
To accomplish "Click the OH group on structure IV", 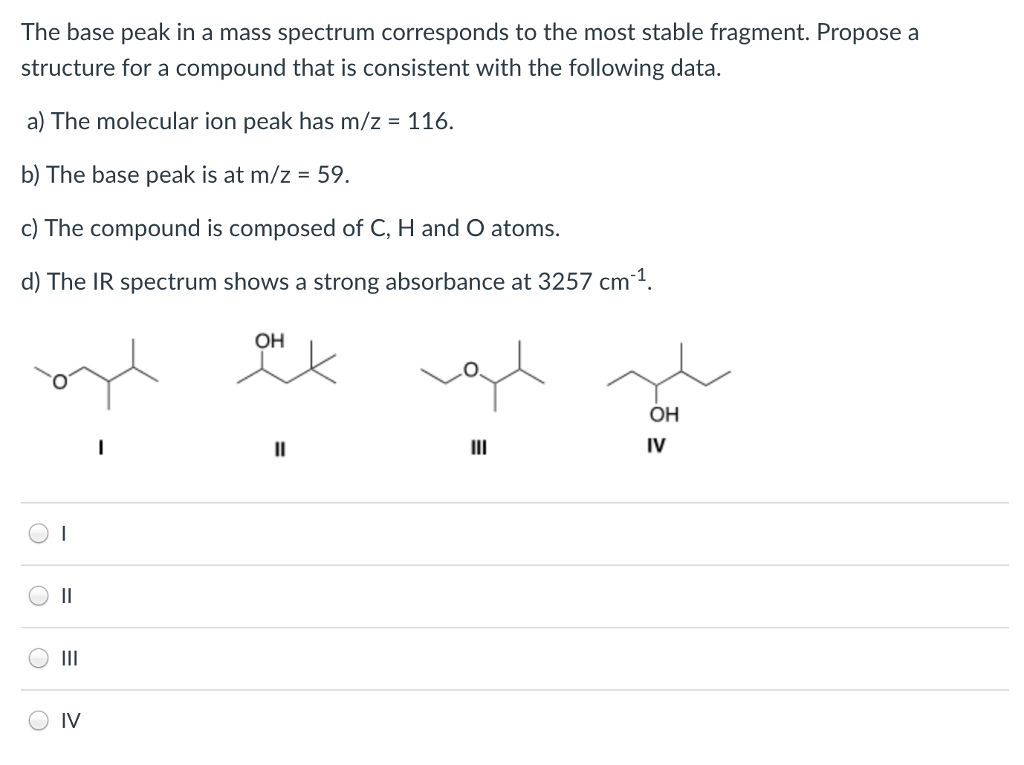I will 663,415.
